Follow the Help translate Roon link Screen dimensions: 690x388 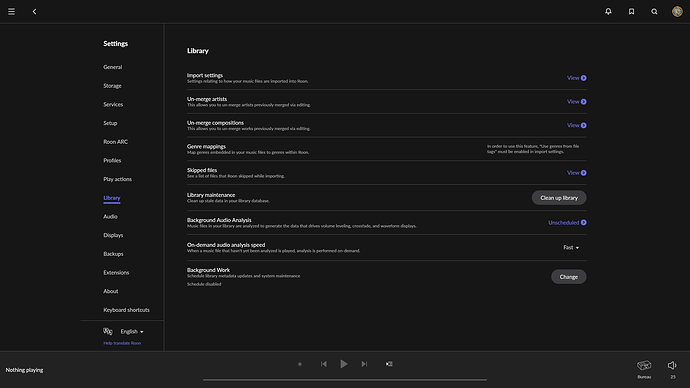click(x=122, y=343)
